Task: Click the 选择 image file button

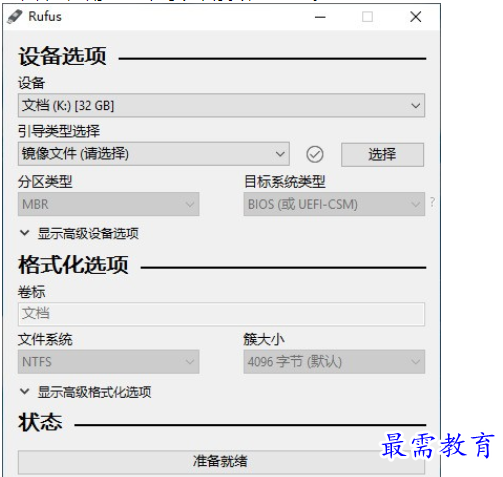Action: pyautogui.click(x=382, y=154)
